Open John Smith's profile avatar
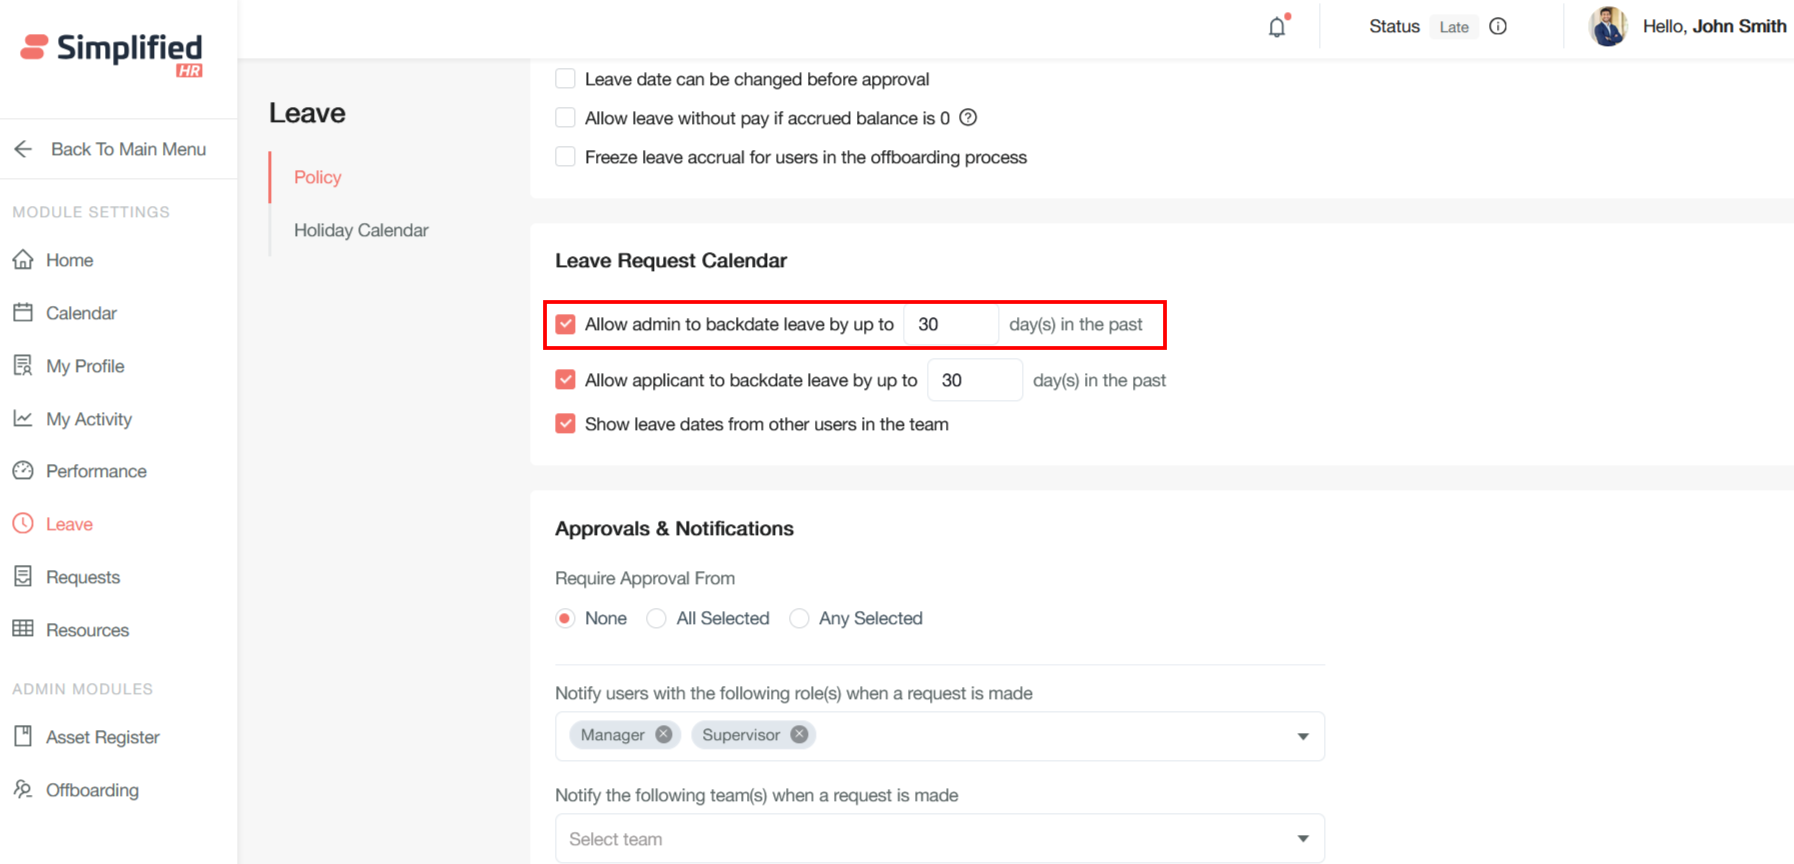 1608,27
